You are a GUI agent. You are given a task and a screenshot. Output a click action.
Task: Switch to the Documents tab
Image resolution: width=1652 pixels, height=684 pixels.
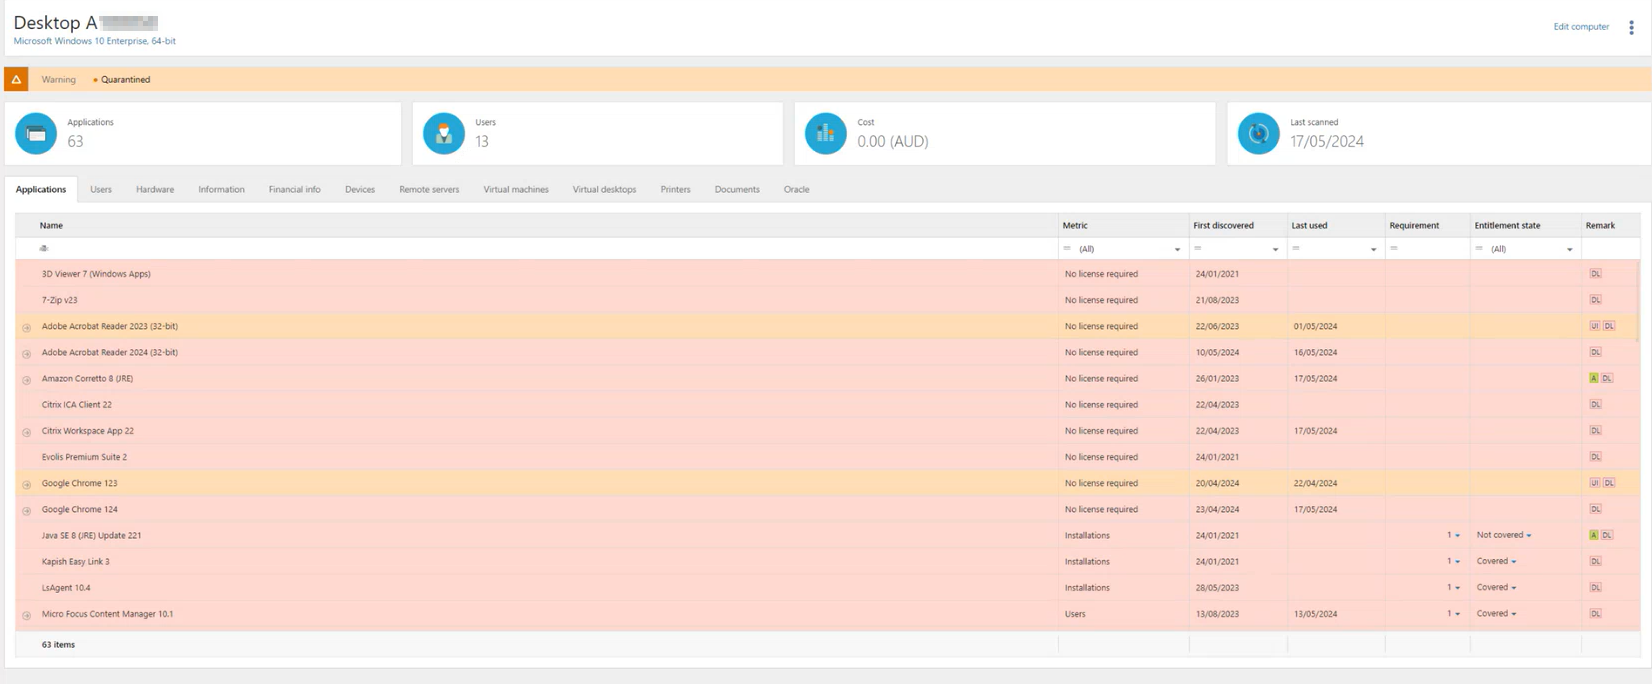coord(737,189)
